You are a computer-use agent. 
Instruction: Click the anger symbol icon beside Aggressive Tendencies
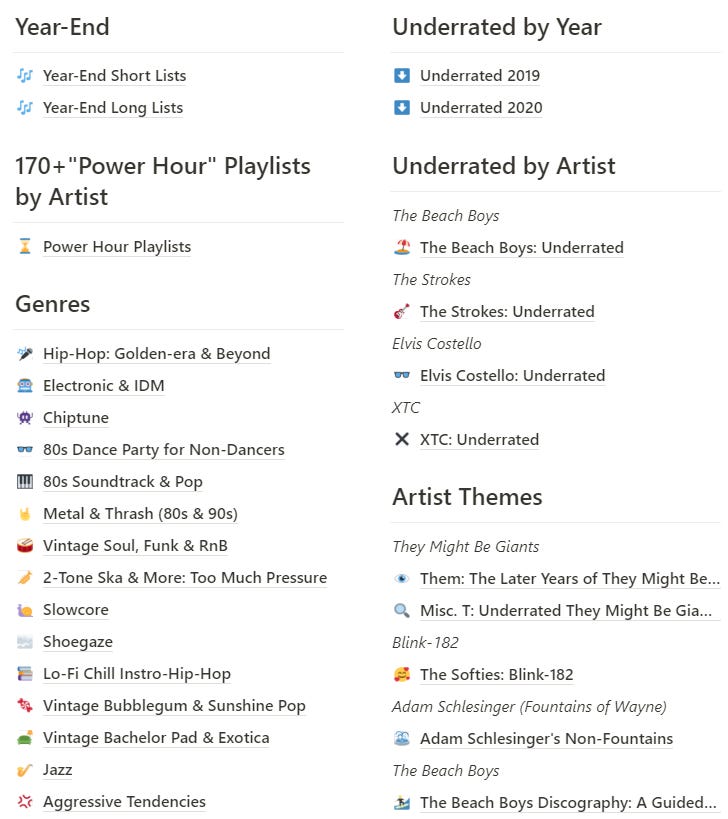pos(25,802)
